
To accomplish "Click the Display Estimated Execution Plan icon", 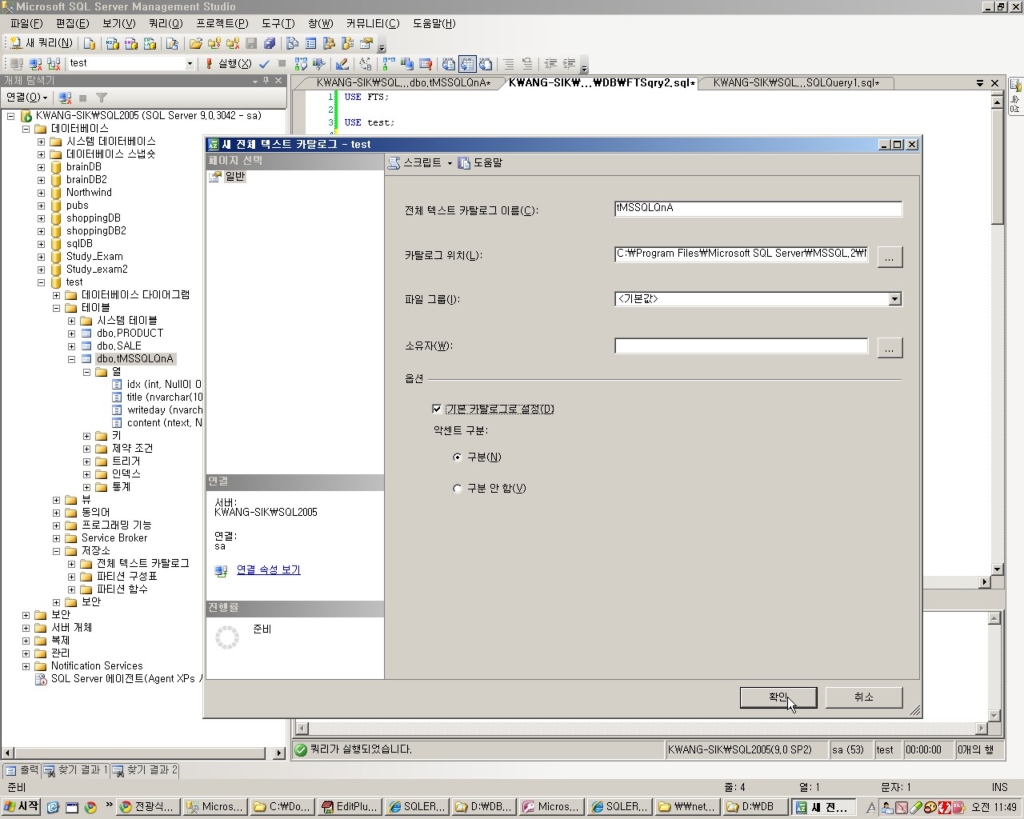I will 300,63.
